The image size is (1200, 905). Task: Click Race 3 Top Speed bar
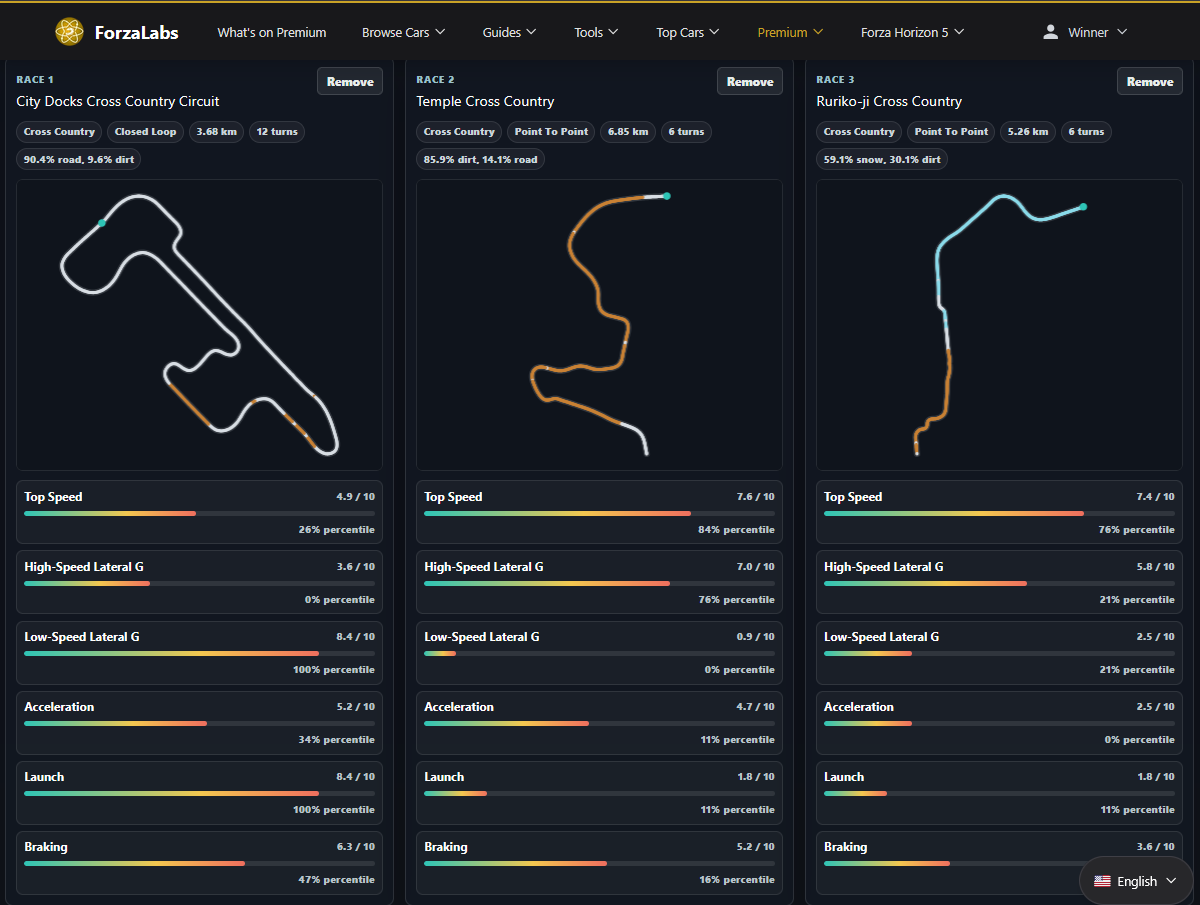(1000, 513)
